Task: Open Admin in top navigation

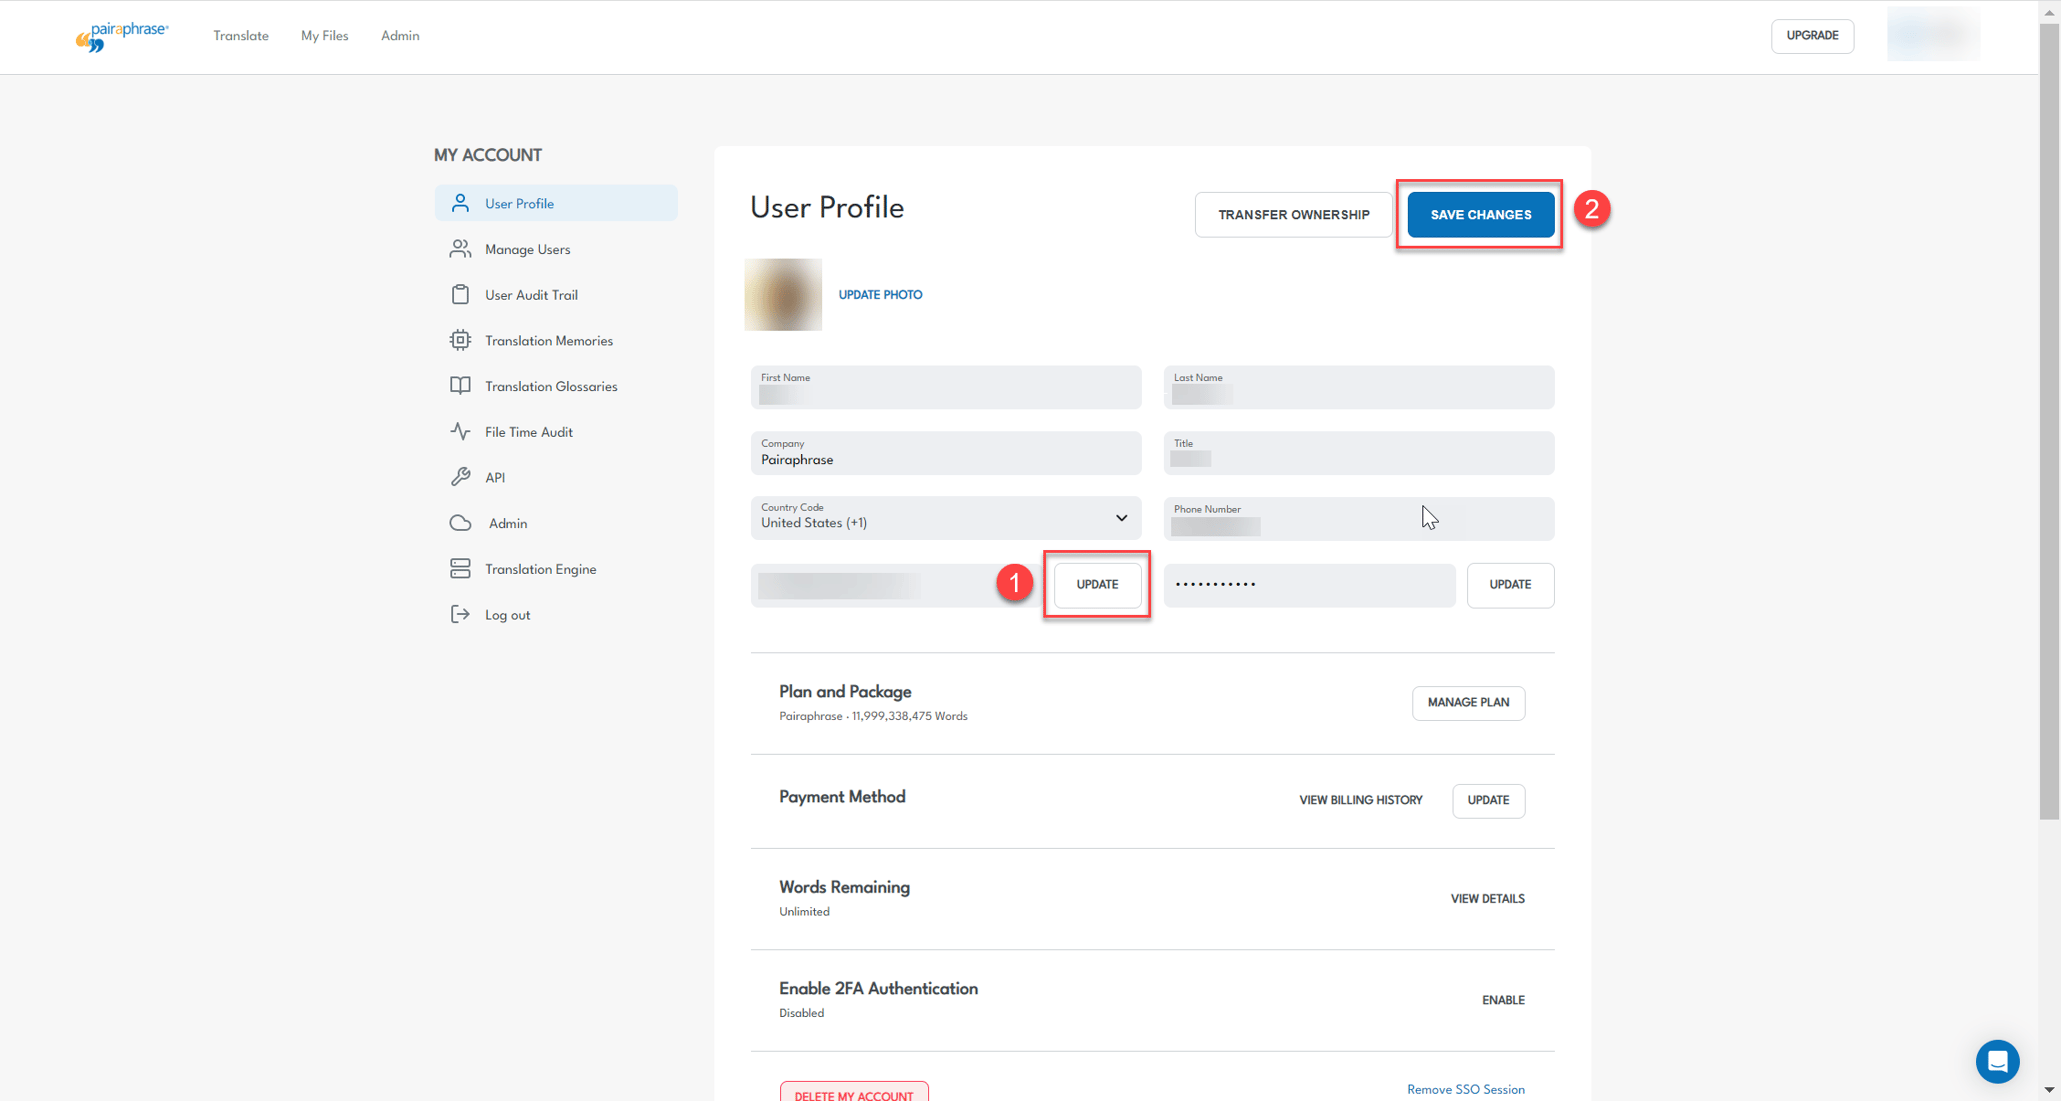Action: click(400, 36)
